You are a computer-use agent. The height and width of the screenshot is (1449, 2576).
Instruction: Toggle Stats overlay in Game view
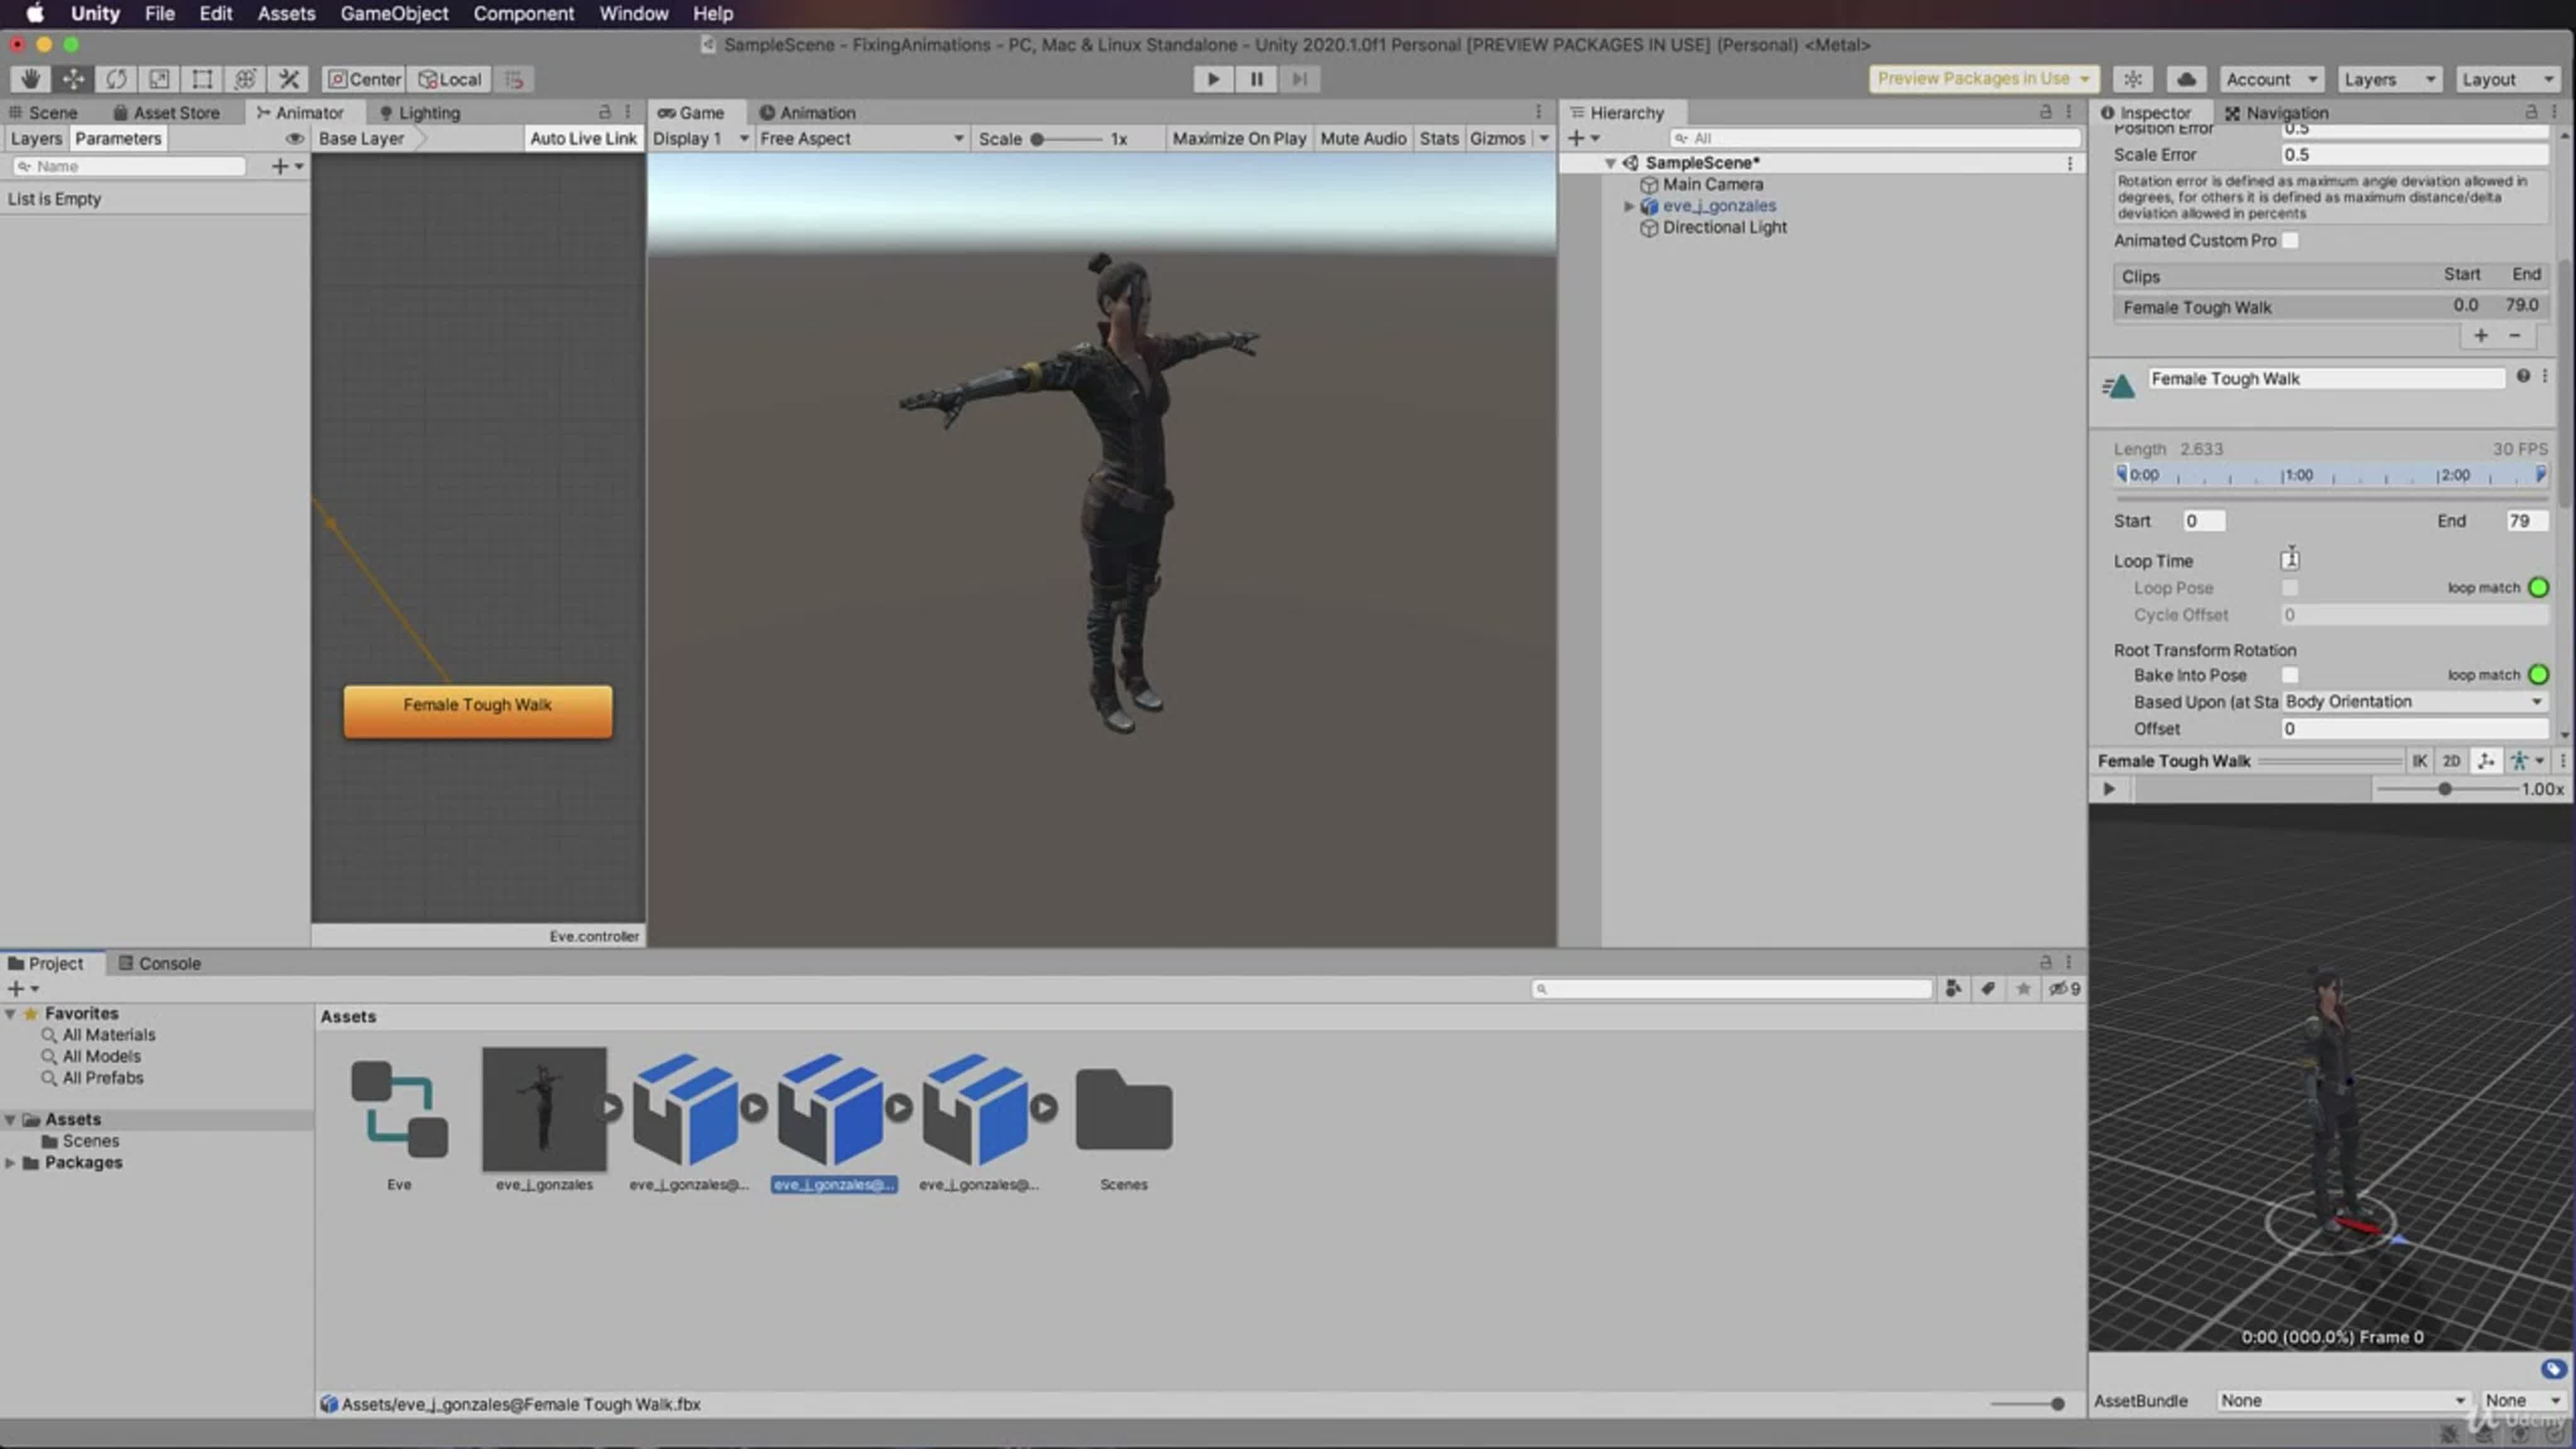coord(1439,139)
